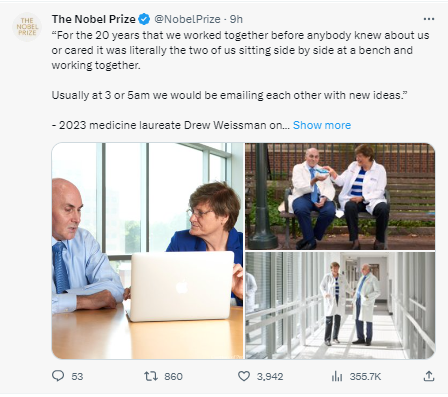Image resolution: width=448 pixels, height=397 pixels.
Task: Visit the @NobelPrize handle link
Action: coord(187,19)
